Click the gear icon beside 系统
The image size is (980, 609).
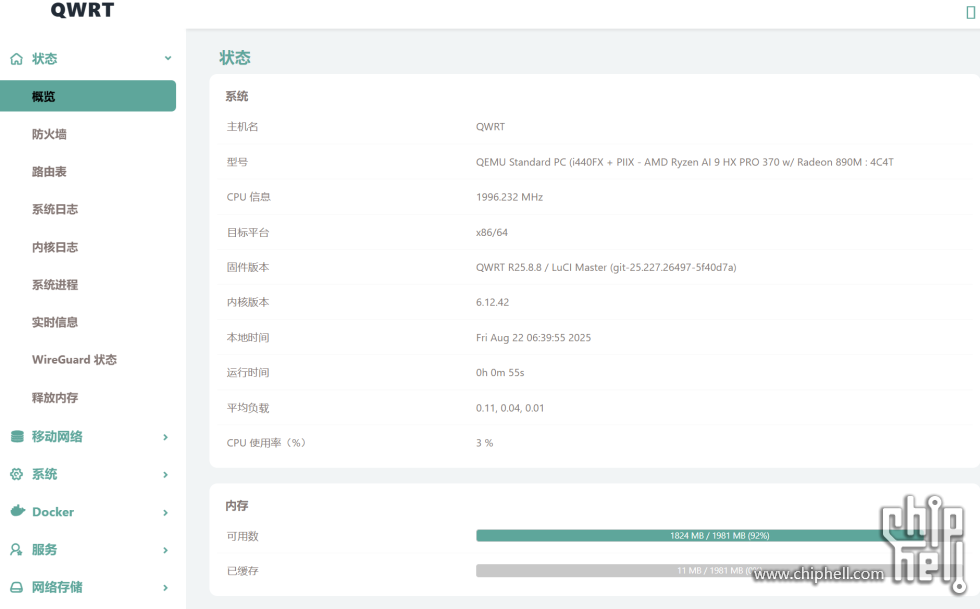[x=16, y=474]
